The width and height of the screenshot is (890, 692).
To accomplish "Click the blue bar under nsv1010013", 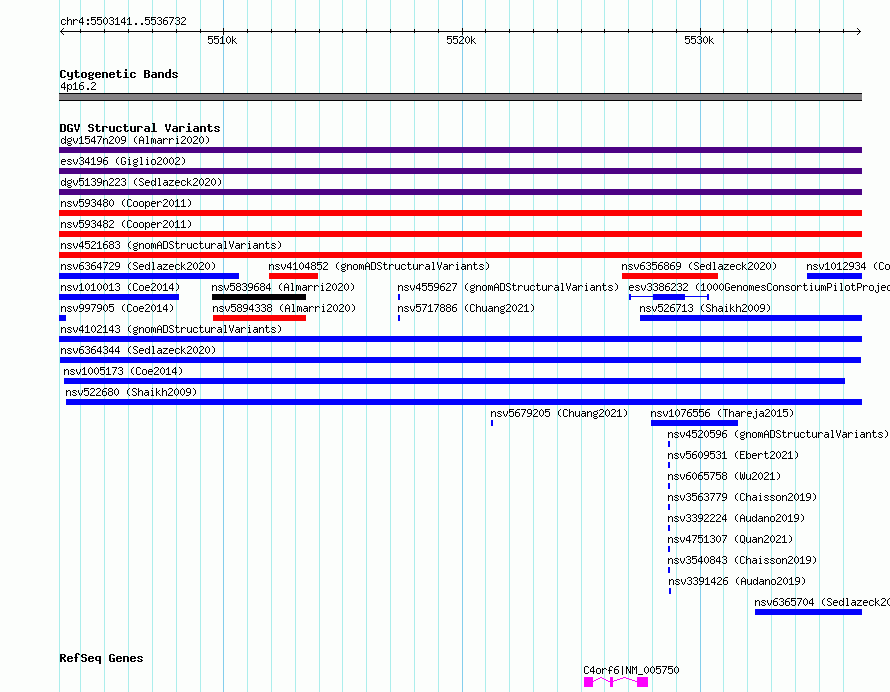I will [x=119, y=297].
